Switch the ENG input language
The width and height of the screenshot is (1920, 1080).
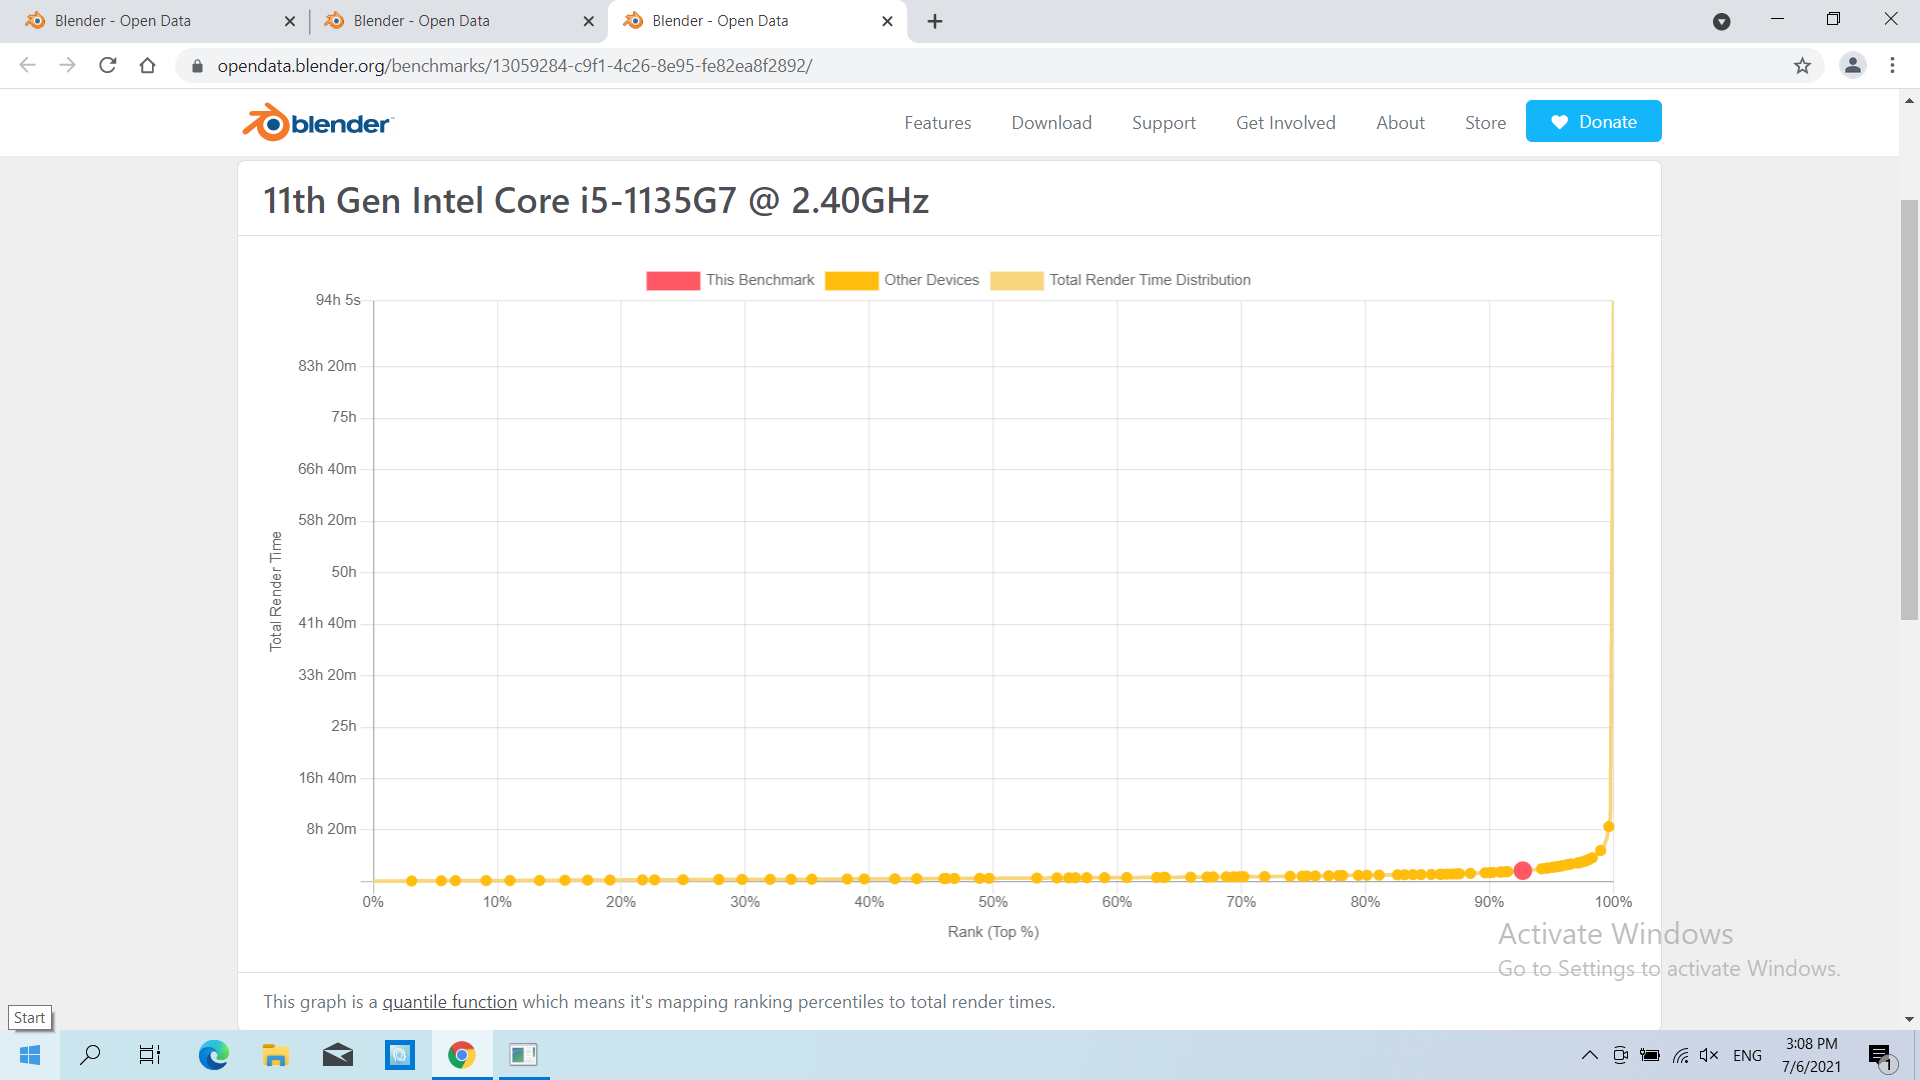click(1747, 1056)
